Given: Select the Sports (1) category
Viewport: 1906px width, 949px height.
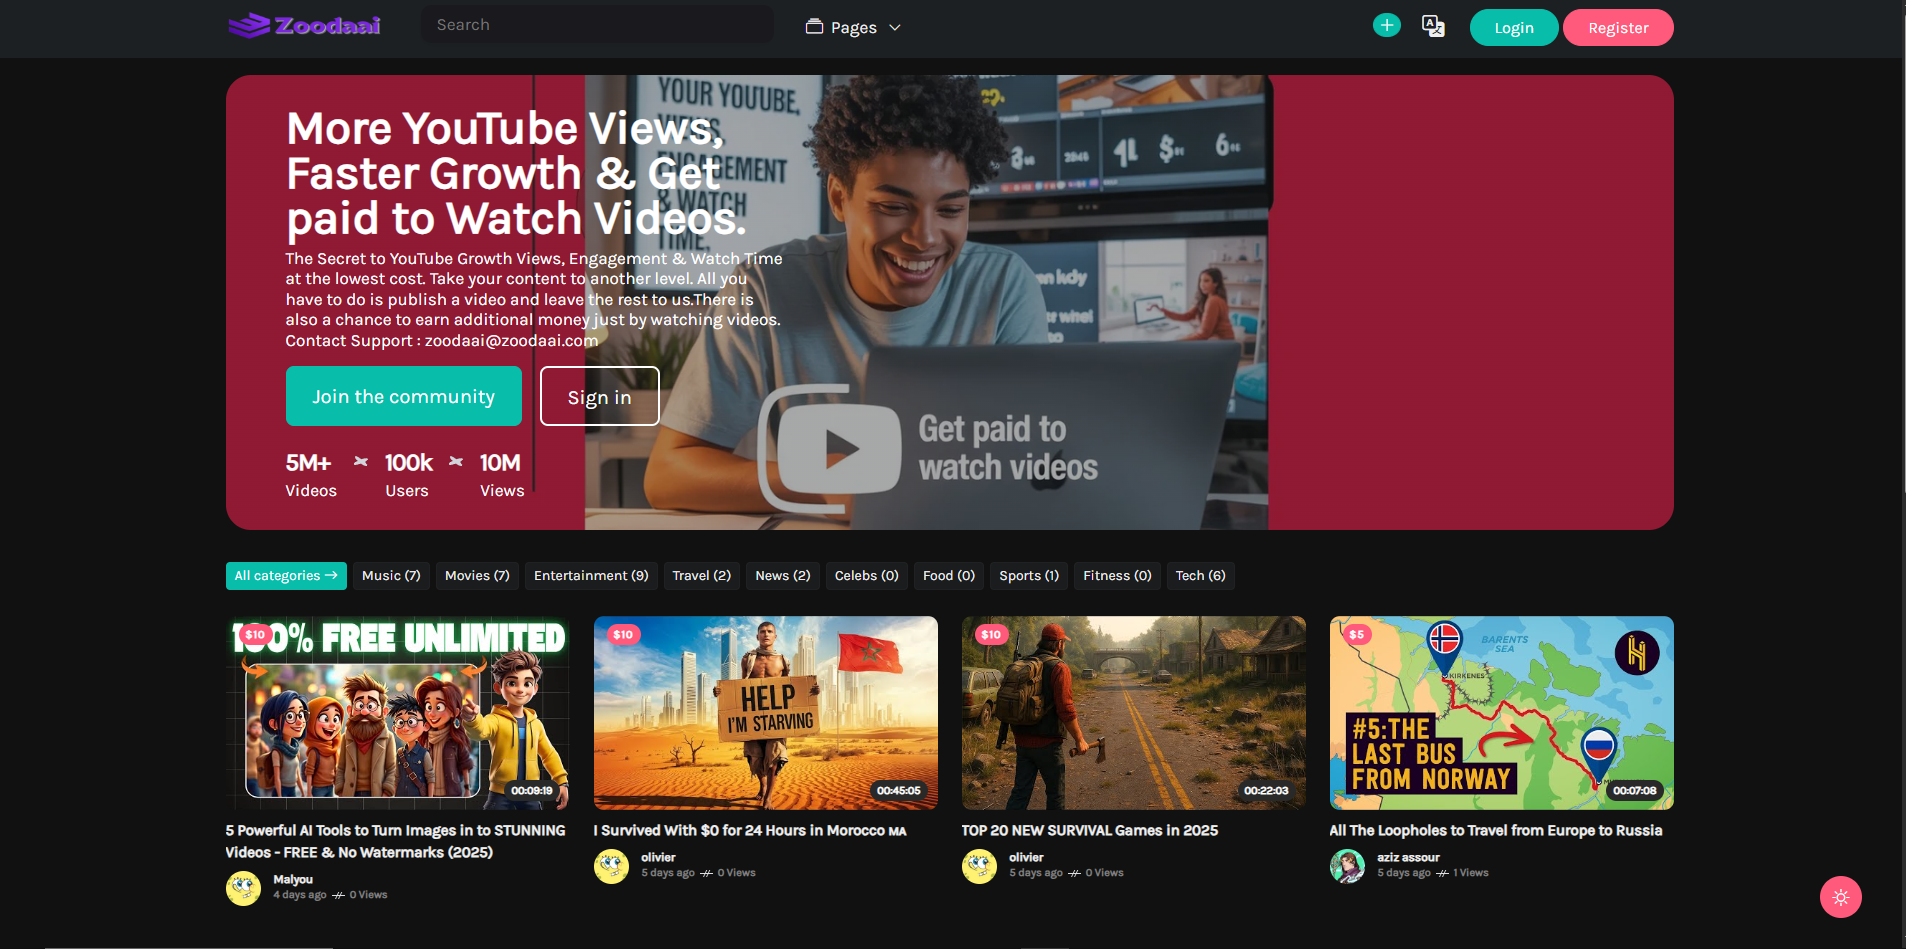Looking at the screenshot, I should tap(1028, 576).
